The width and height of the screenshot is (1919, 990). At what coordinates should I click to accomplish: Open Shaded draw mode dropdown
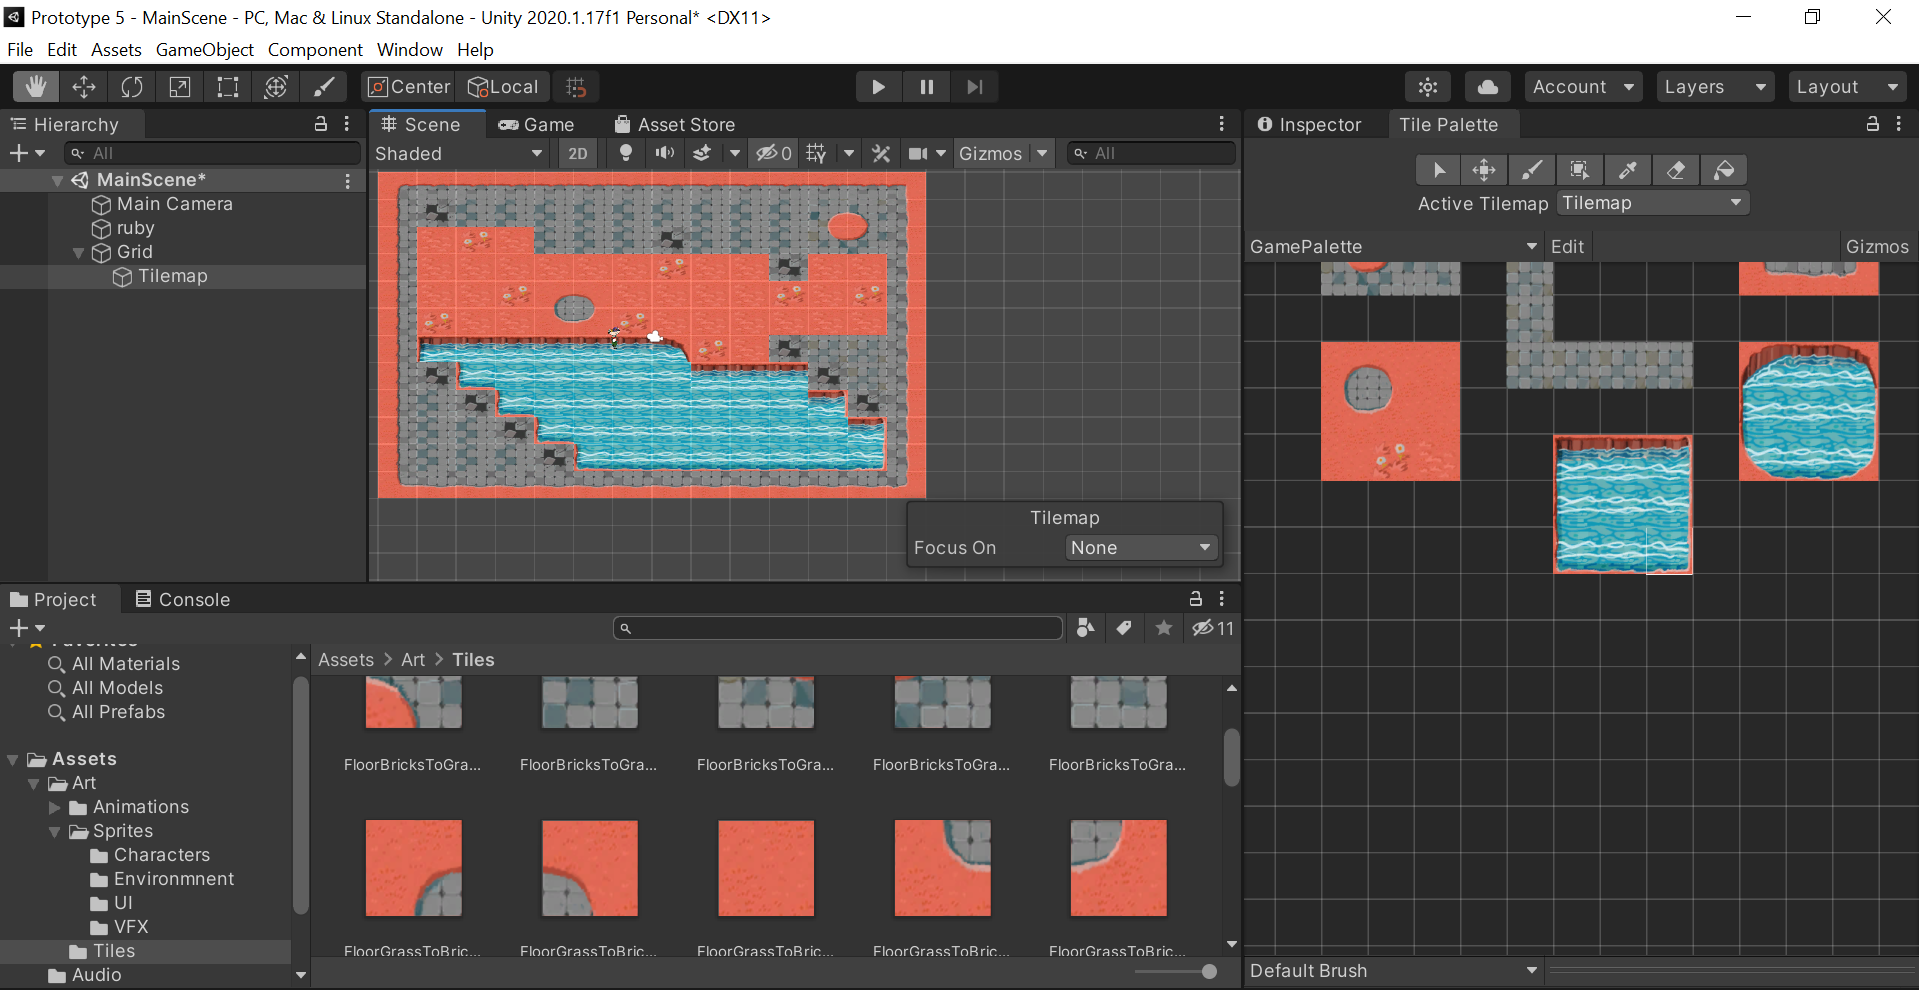459,153
